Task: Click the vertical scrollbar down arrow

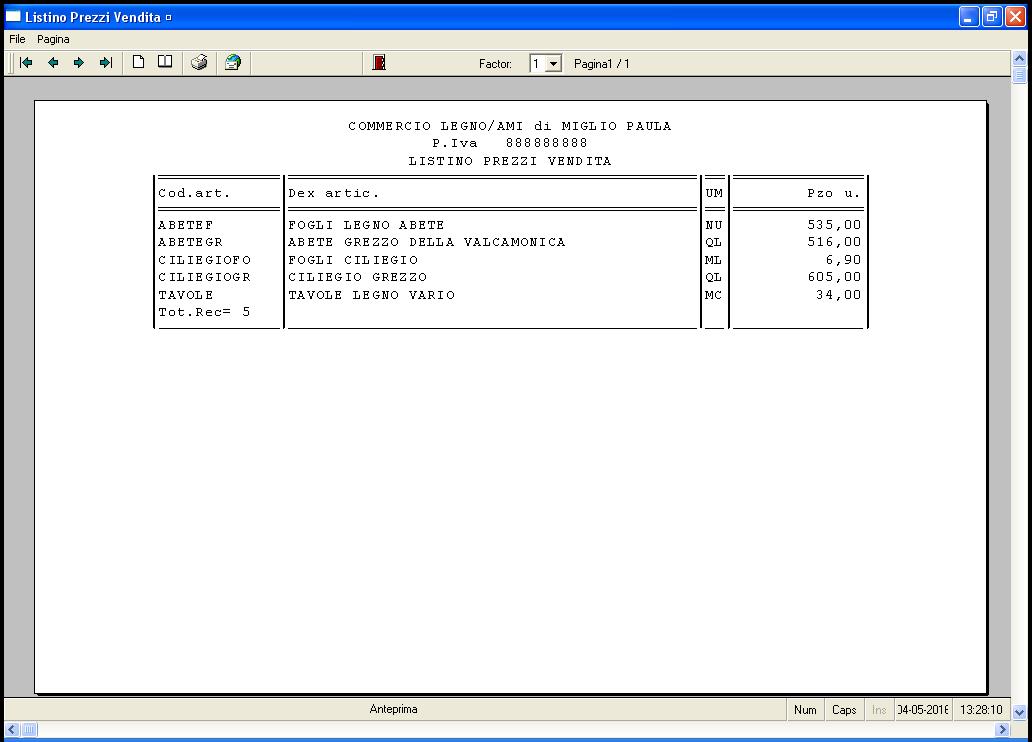Action: click(x=1019, y=712)
